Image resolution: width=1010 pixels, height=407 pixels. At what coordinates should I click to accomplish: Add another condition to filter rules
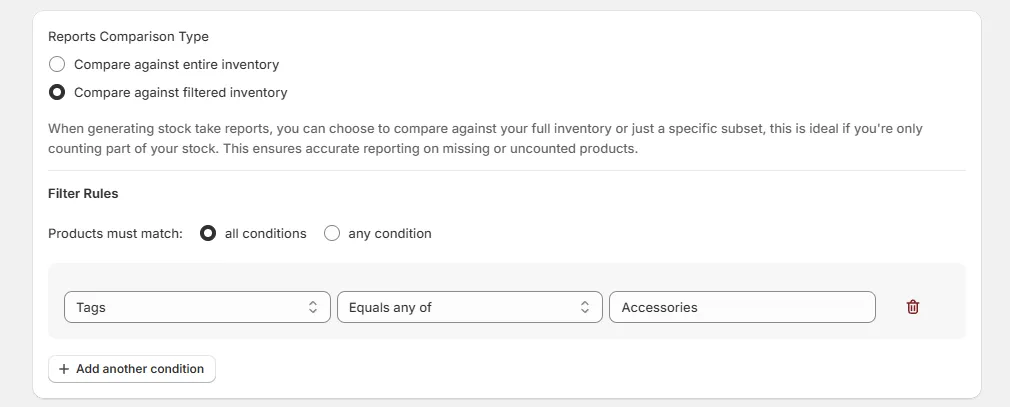(132, 369)
